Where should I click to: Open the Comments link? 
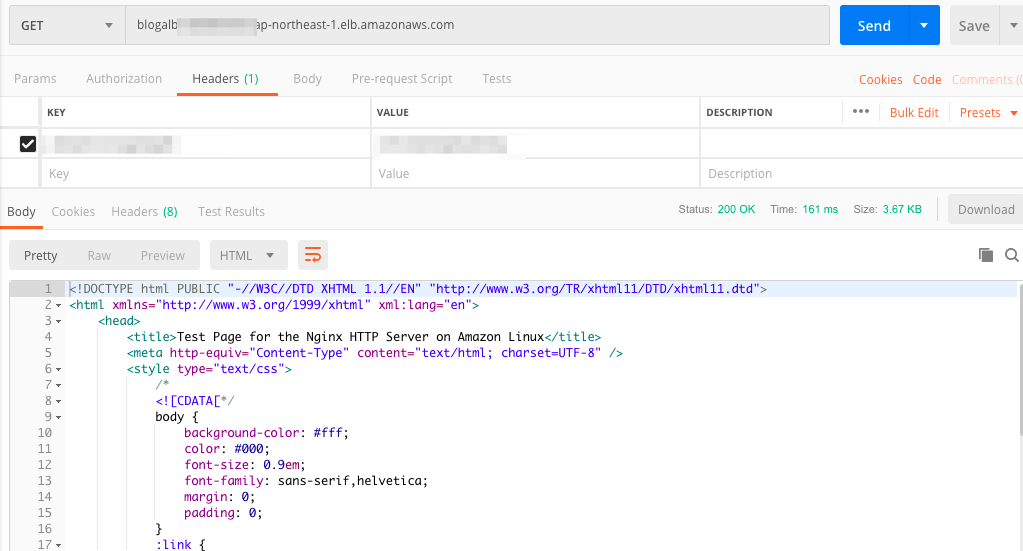coord(986,80)
